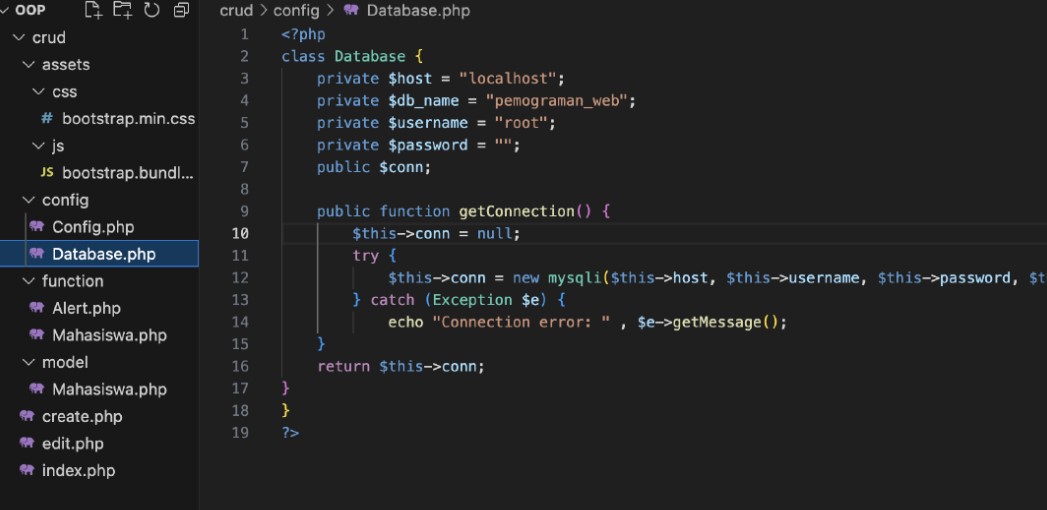
Task: Open the bootstrap.bundl... JS file
Action: click(x=128, y=173)
